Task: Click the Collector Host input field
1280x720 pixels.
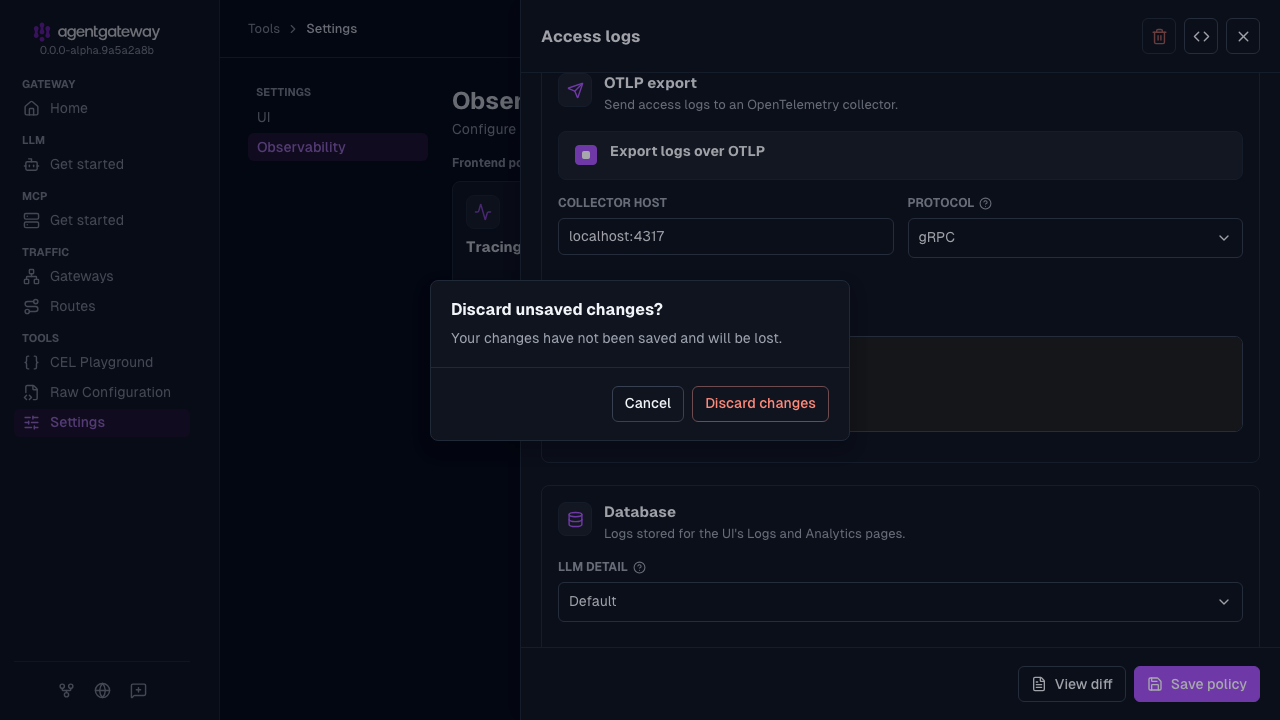Action: (x=726, y=237)
